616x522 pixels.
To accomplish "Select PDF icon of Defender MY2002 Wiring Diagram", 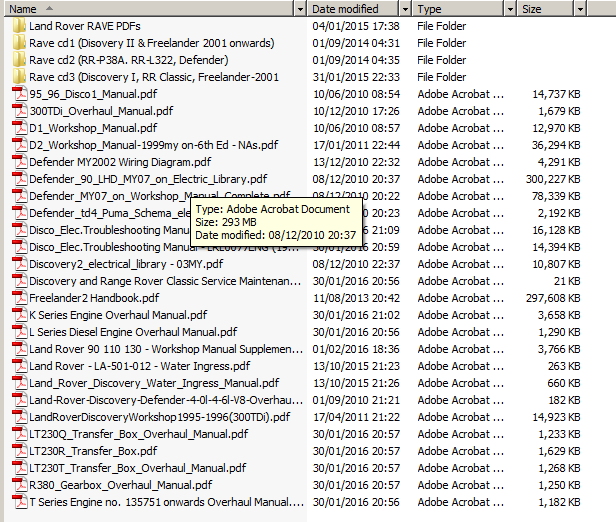I will [x=19, y=162].
